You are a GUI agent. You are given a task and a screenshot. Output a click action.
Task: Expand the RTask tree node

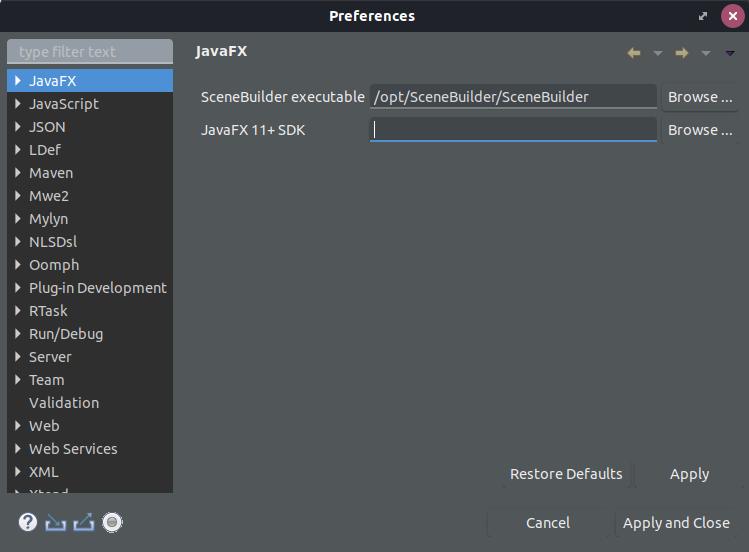(18, 310)
